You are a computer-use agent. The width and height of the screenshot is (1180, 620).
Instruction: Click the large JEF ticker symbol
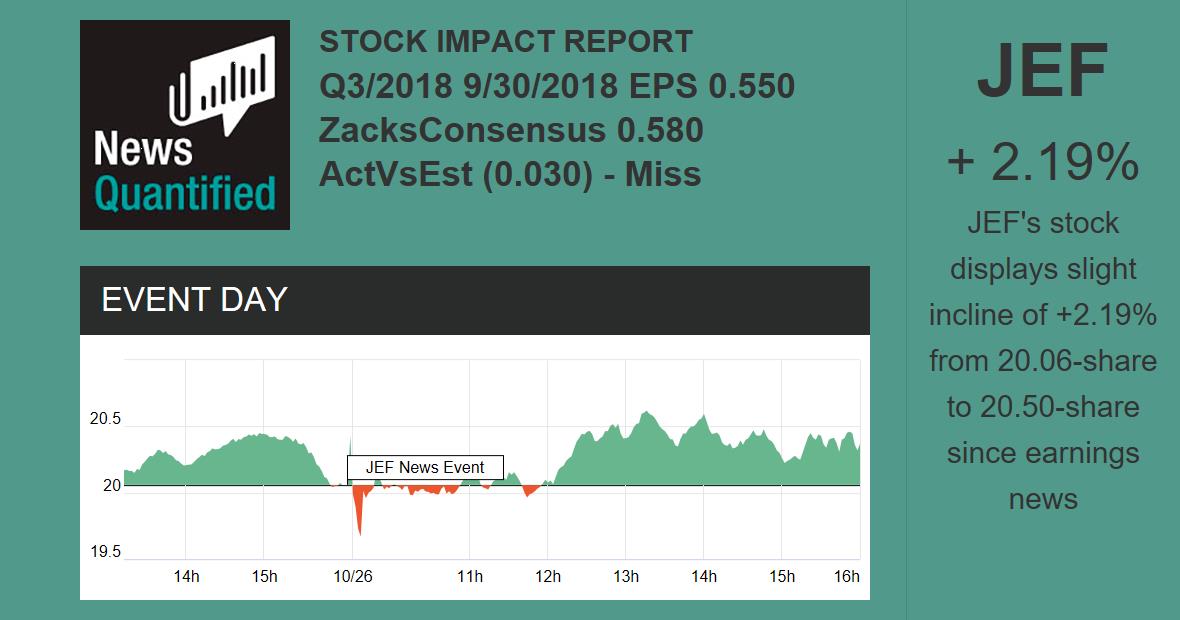[1042, 72]
